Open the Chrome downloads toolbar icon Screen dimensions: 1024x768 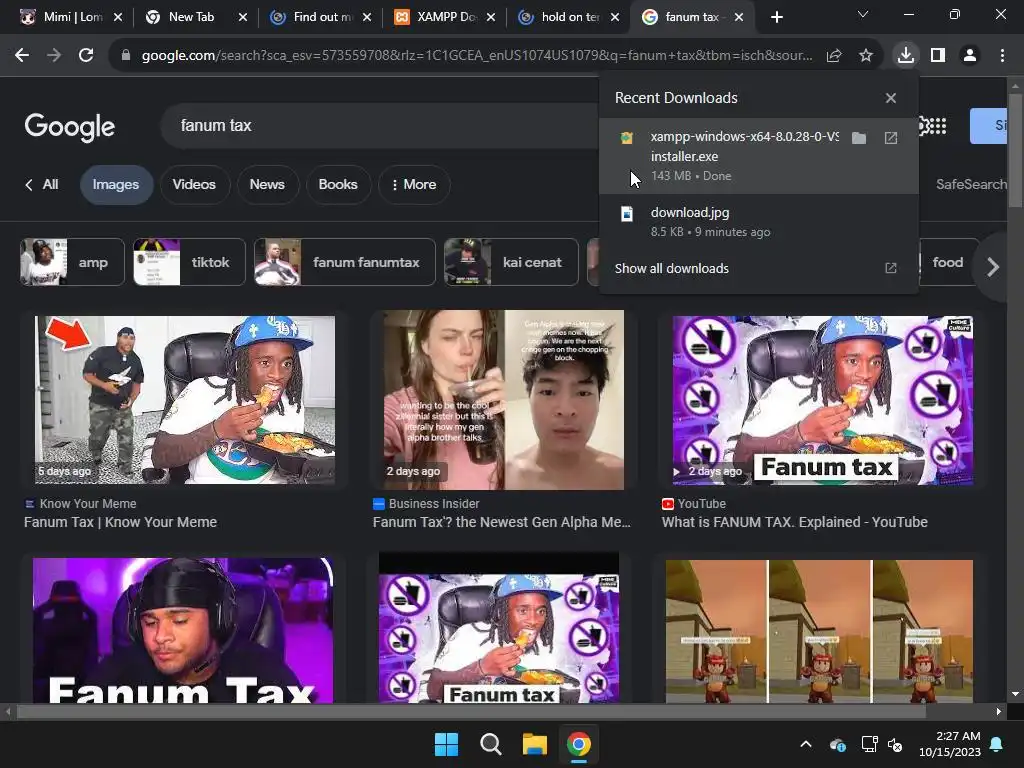pos(906,56)
